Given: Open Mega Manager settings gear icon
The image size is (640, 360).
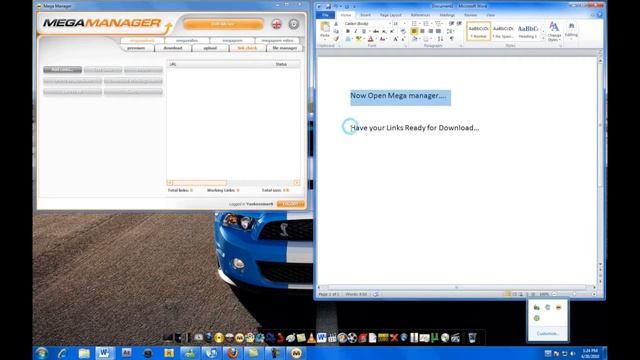Looking at the screenshot, I should [x=293, y=24].
